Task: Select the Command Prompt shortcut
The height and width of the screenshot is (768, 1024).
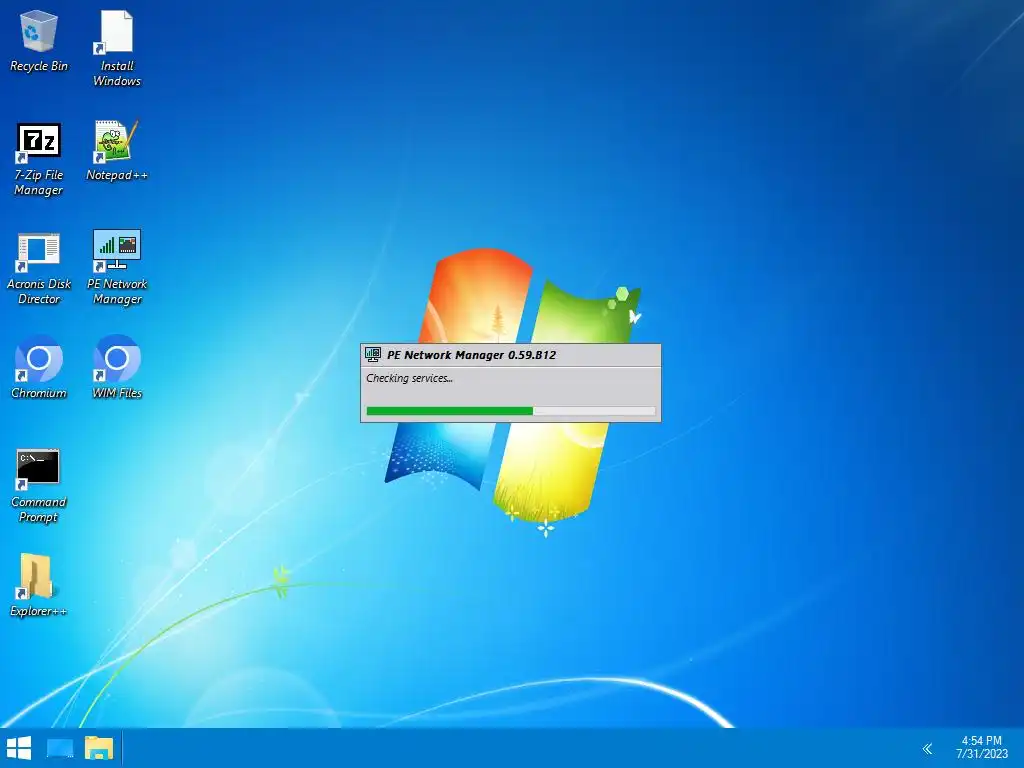Action: point(39,486)
